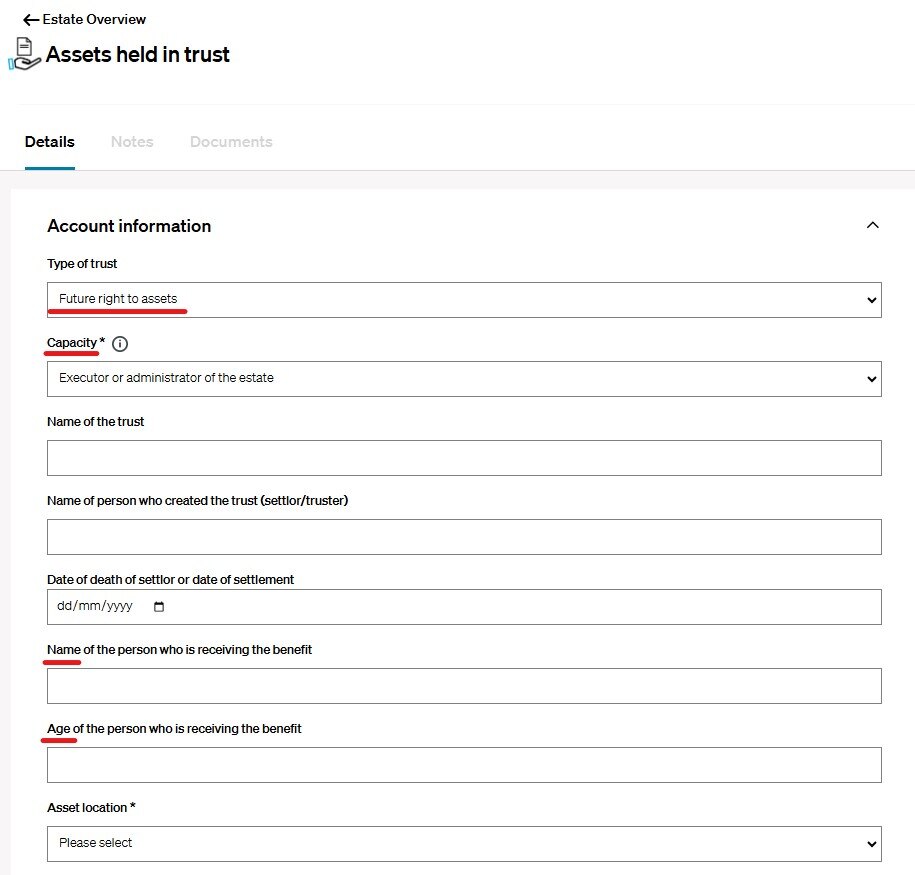Switch to the Notes tab
Screen dimensions: 915x875
132,142
